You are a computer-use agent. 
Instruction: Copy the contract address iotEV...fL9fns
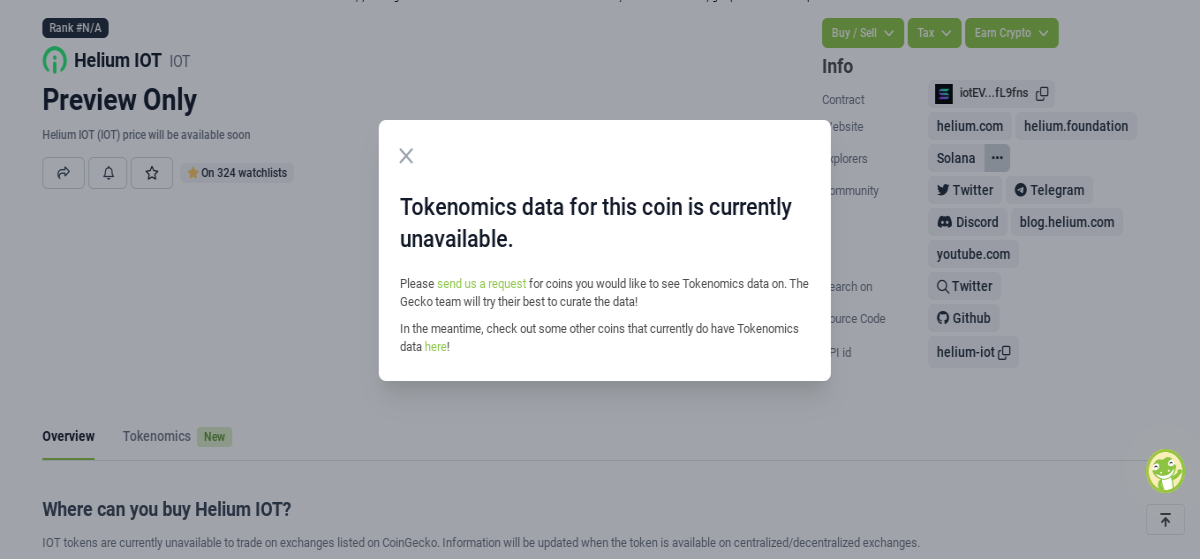tap(1042, 93)
